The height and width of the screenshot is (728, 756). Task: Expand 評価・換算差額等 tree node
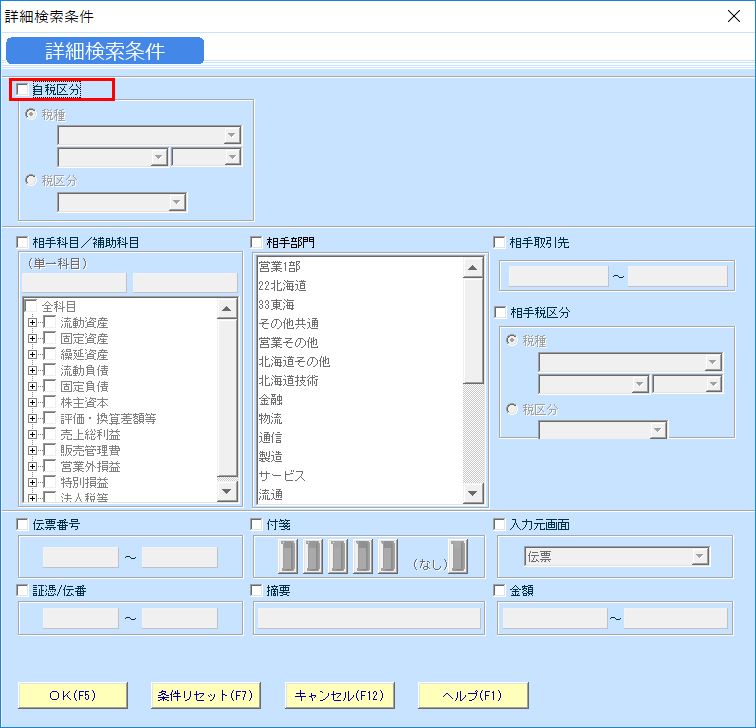[32, 418]
